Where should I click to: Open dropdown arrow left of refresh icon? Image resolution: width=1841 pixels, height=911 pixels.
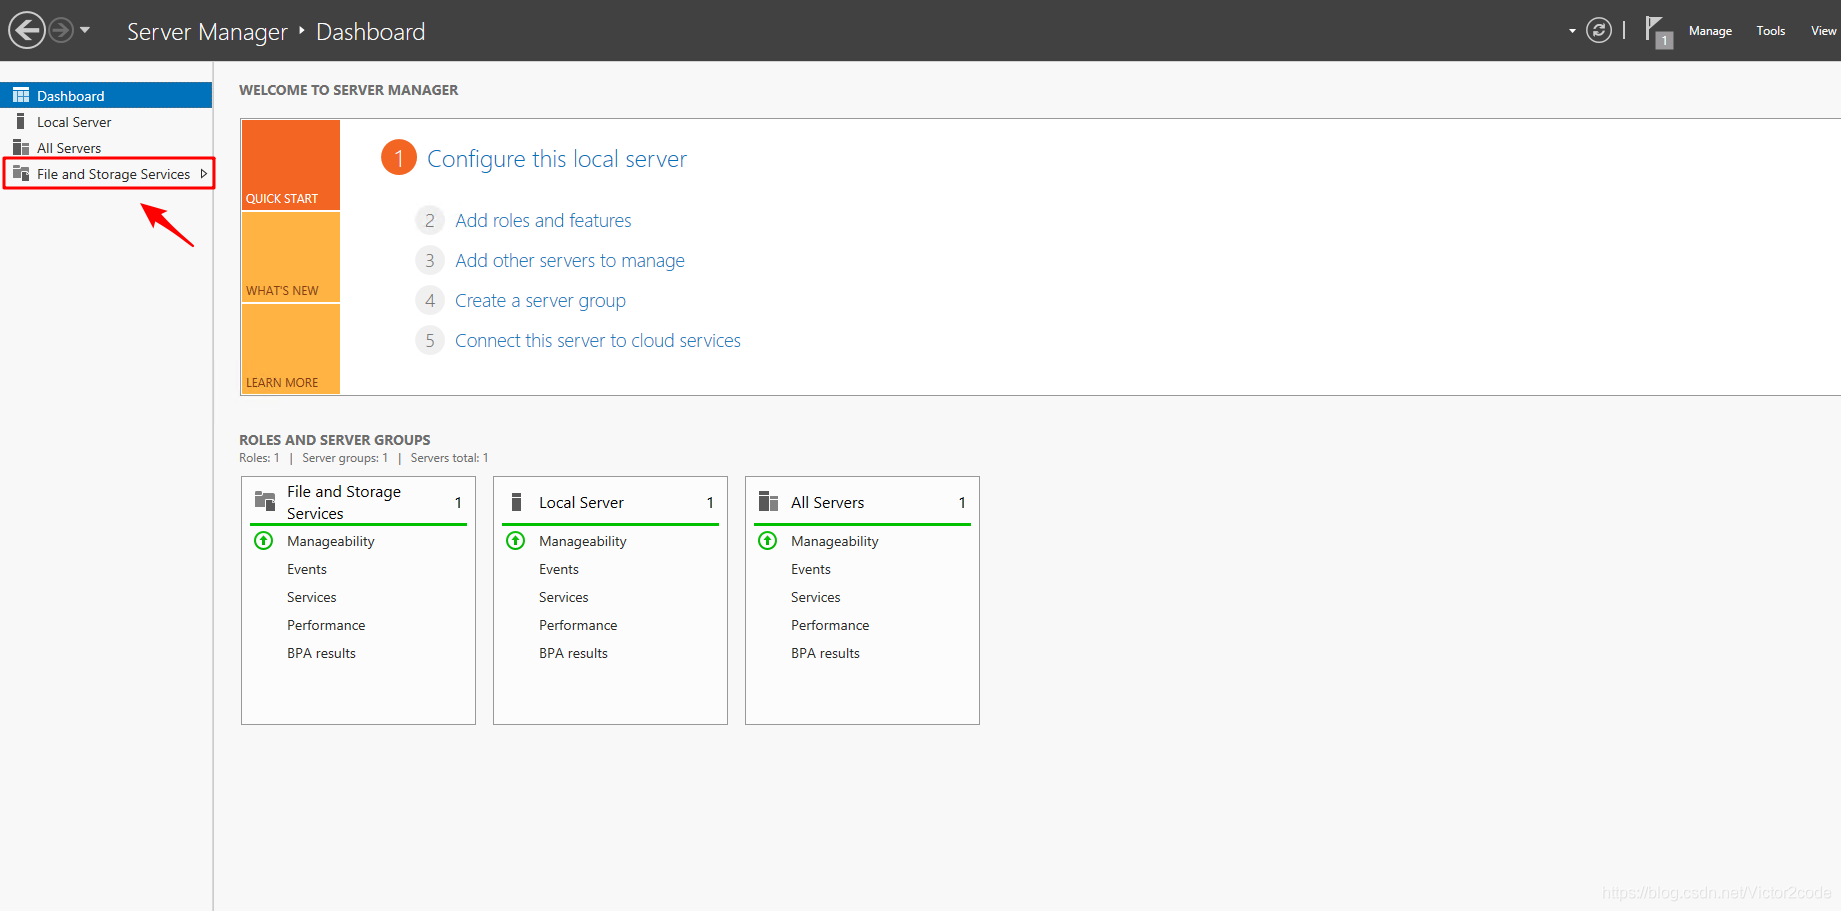coord(1572,31)
